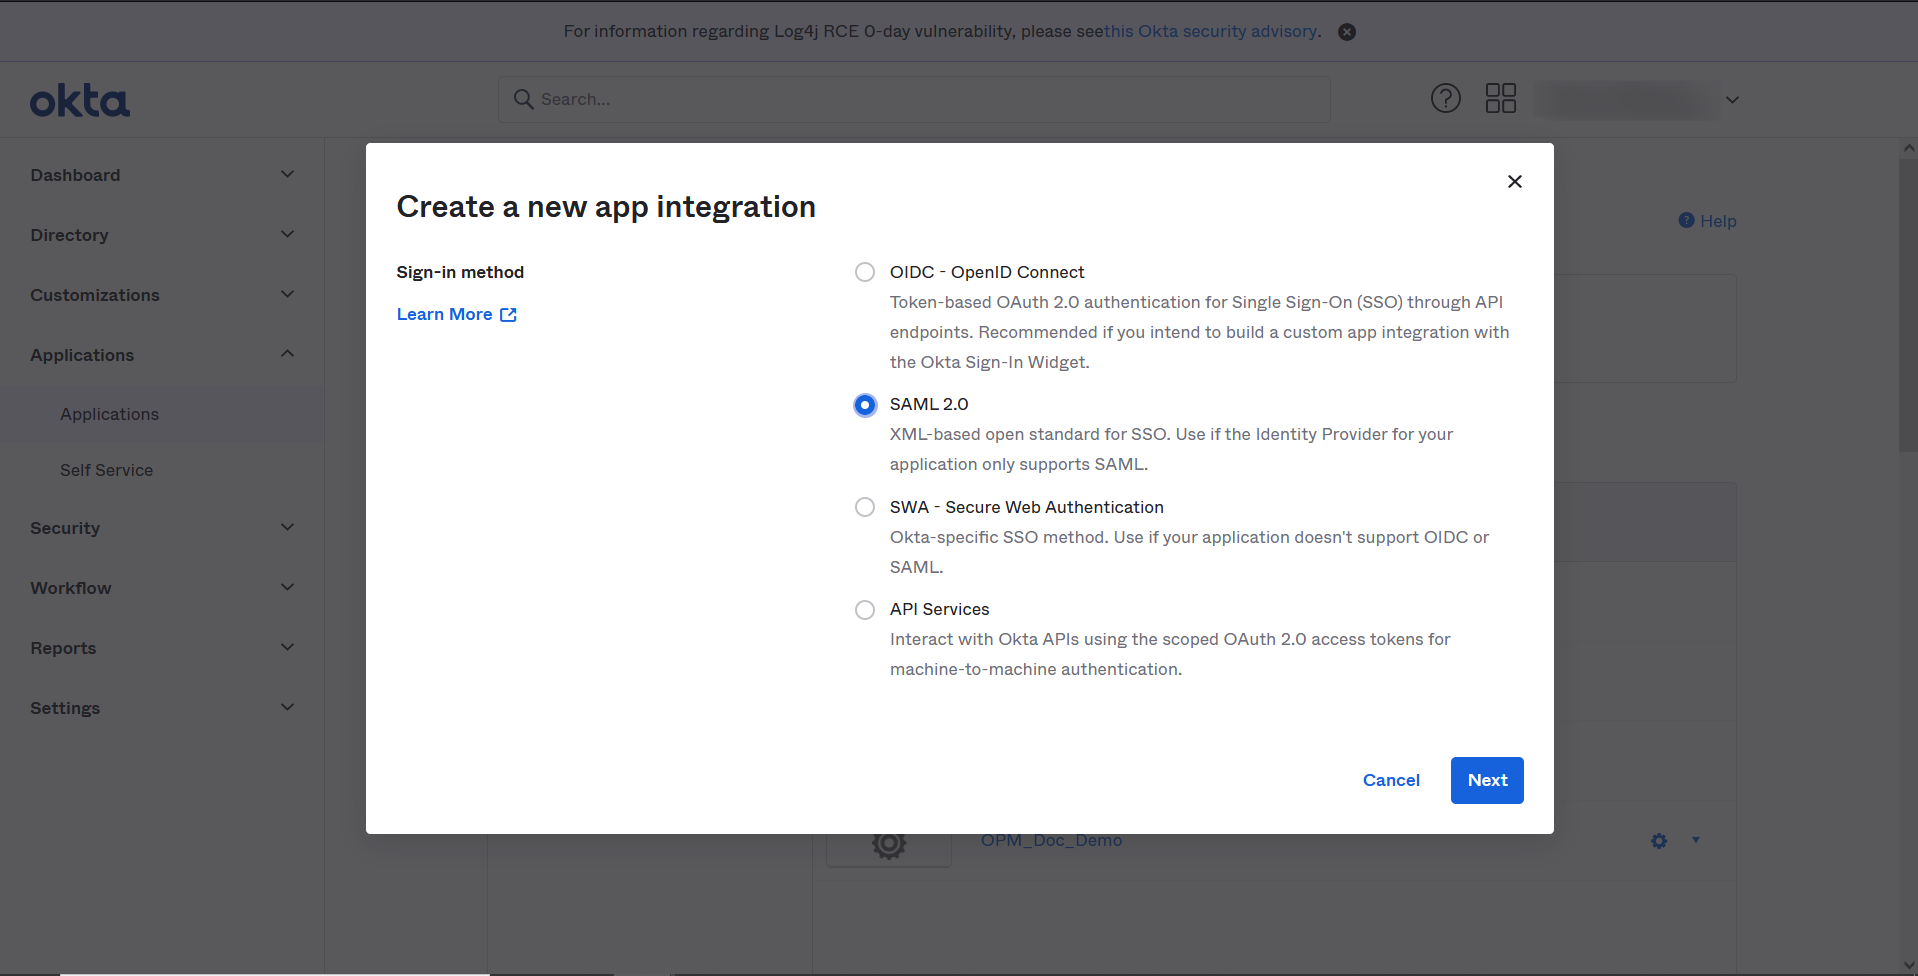Collapse the Applications sidebar section
This screenshot has height=976, width=1918.
click(x=287, y=354)
